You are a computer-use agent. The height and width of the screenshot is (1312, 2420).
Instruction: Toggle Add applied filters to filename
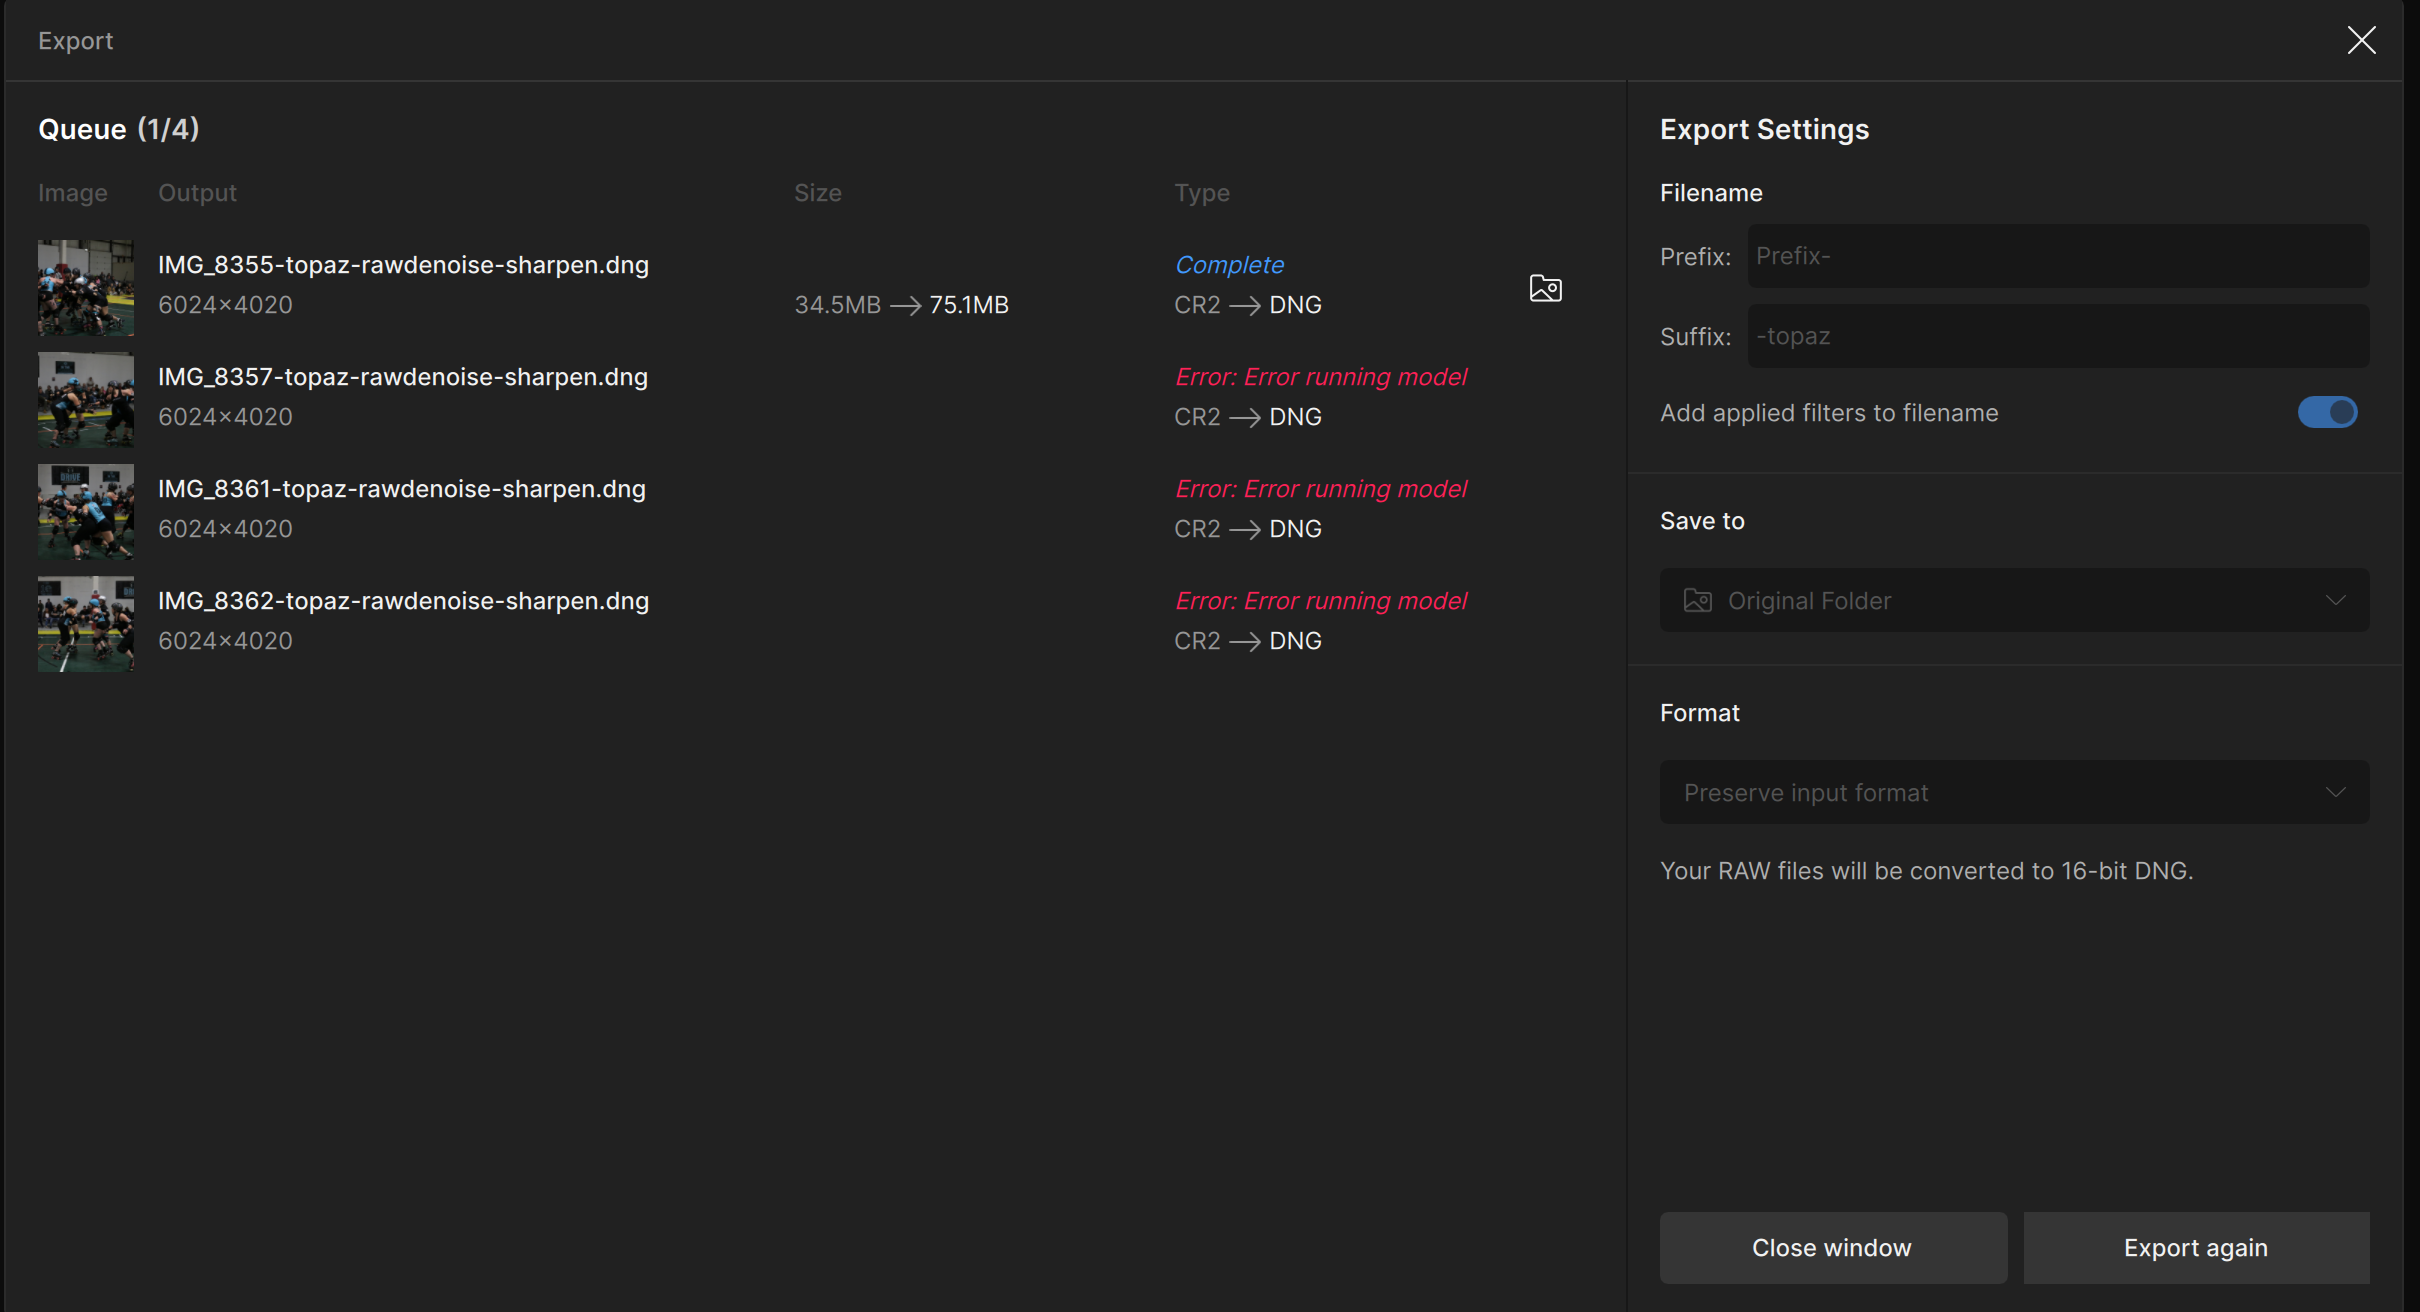2326,412
